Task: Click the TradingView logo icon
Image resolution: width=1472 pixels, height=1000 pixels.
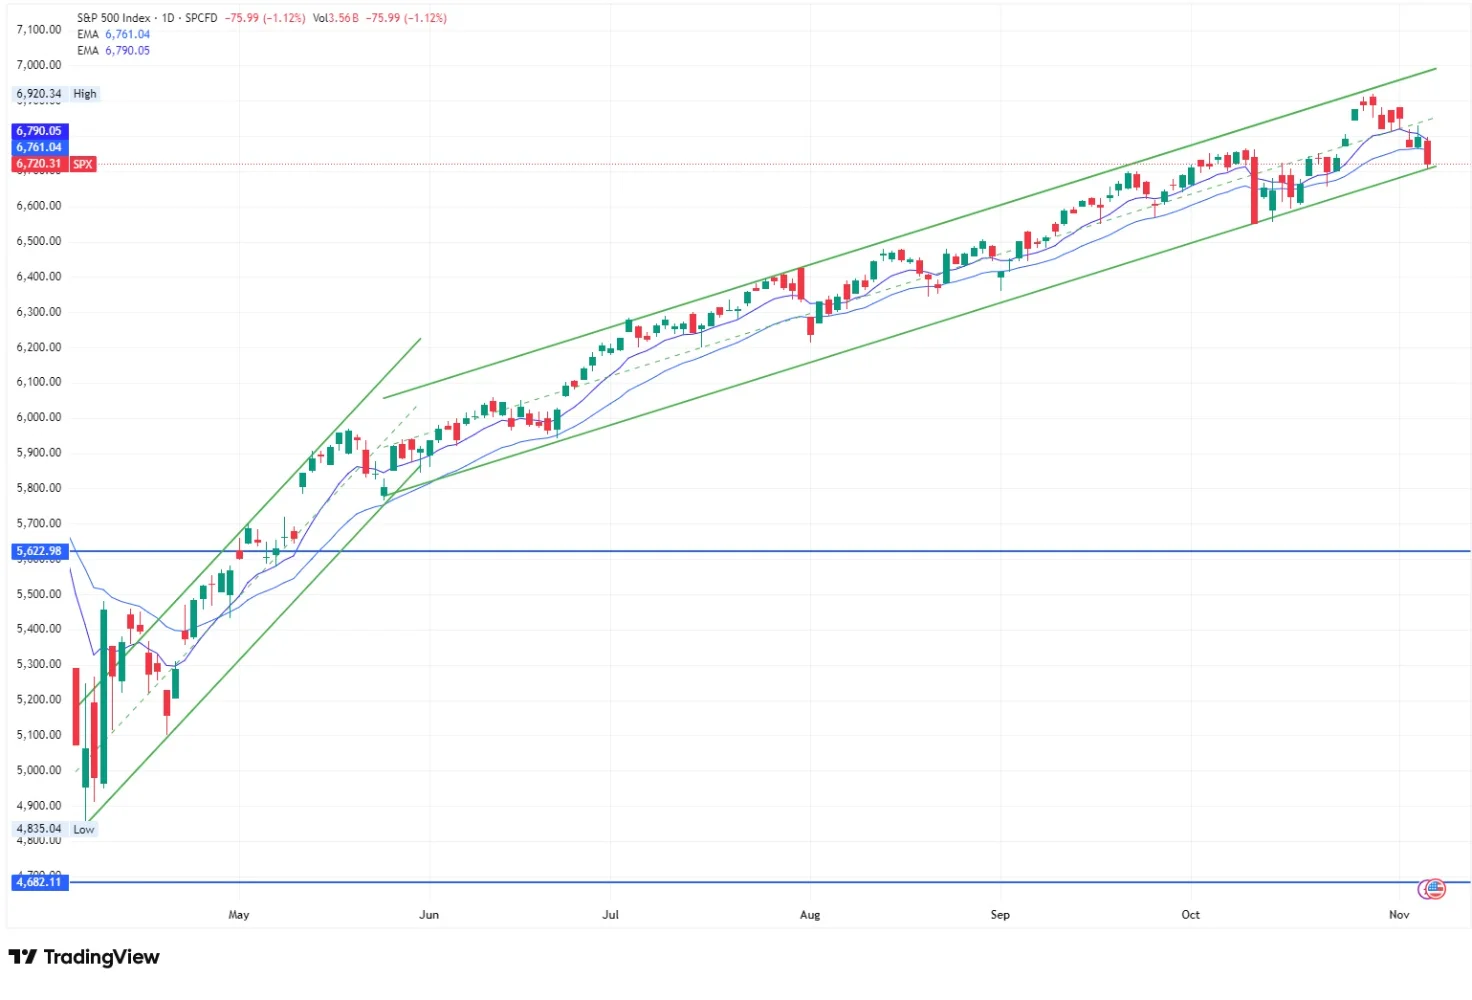Action: coord(22,957)
